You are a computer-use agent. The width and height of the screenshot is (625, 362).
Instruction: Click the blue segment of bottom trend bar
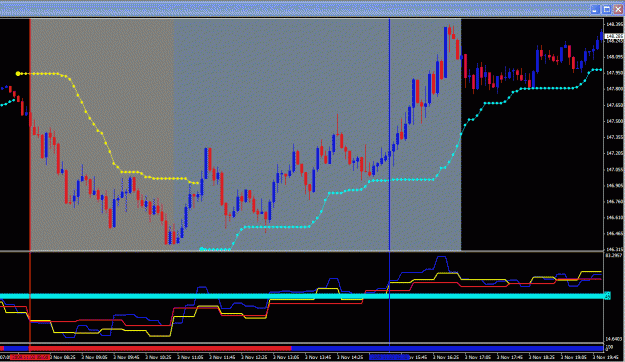(447, 348)
